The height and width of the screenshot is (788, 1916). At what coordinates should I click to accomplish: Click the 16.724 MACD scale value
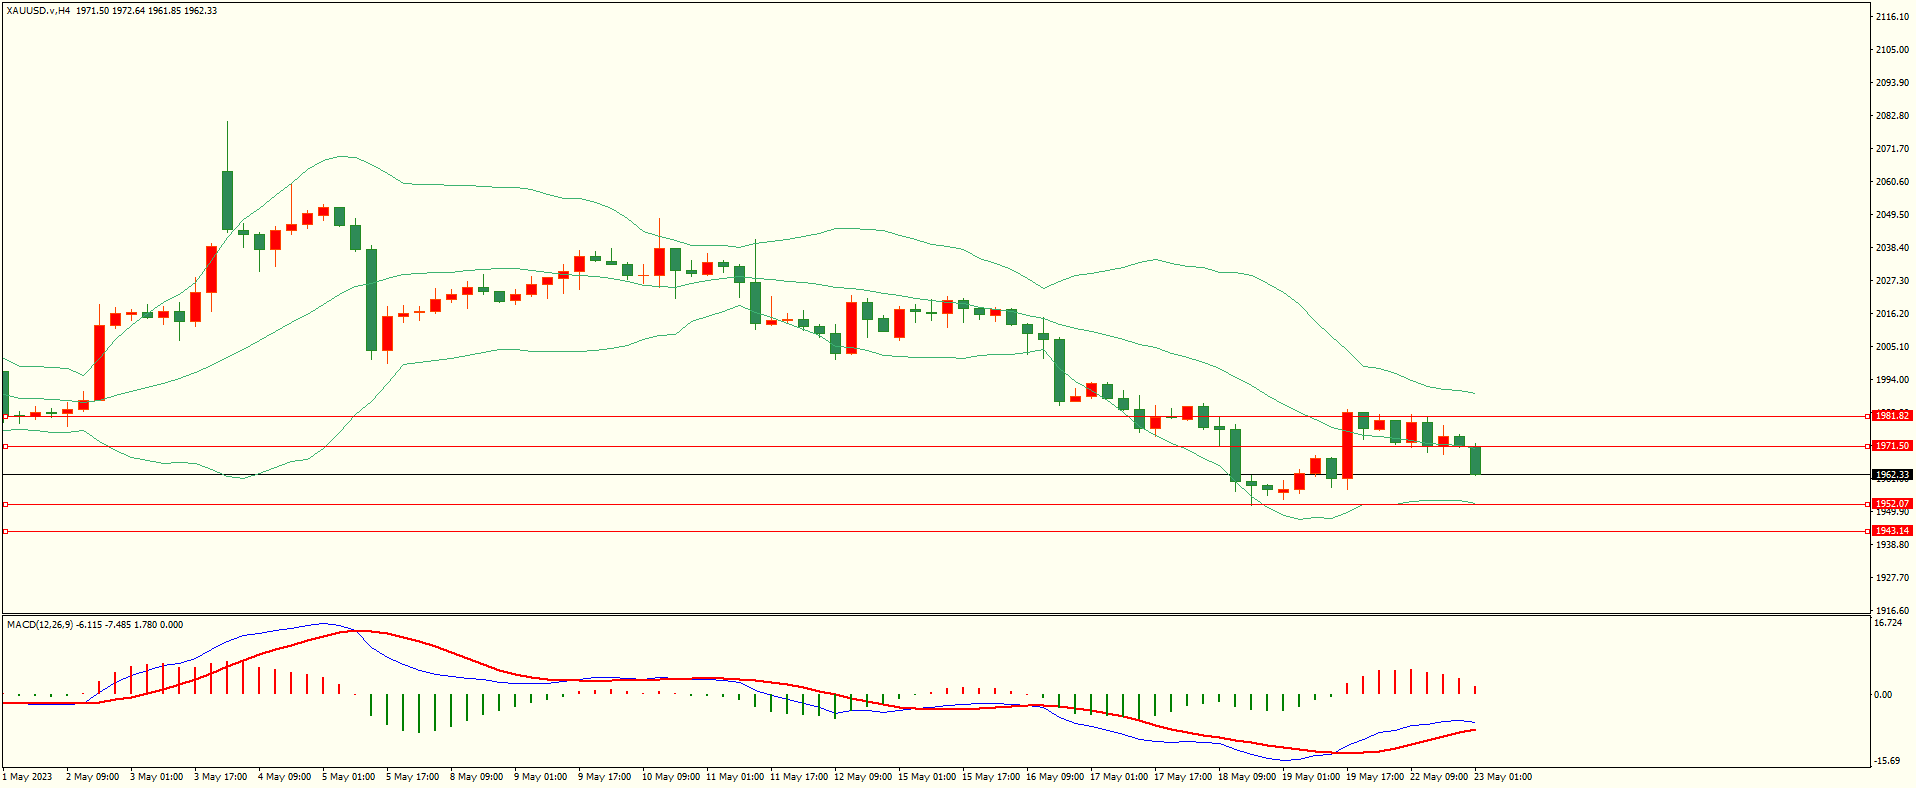click(1888, 623)
